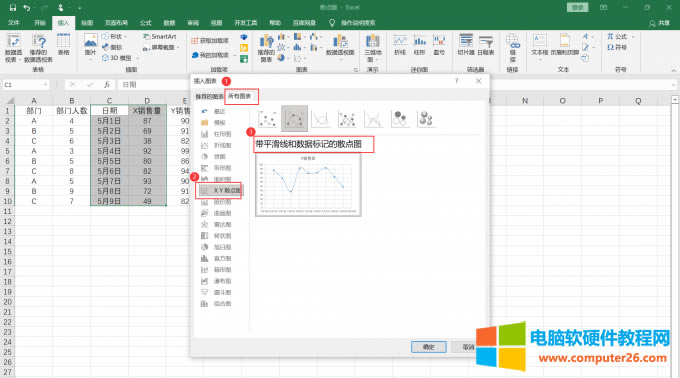Switch to the All Charts tab

[240, 96]
